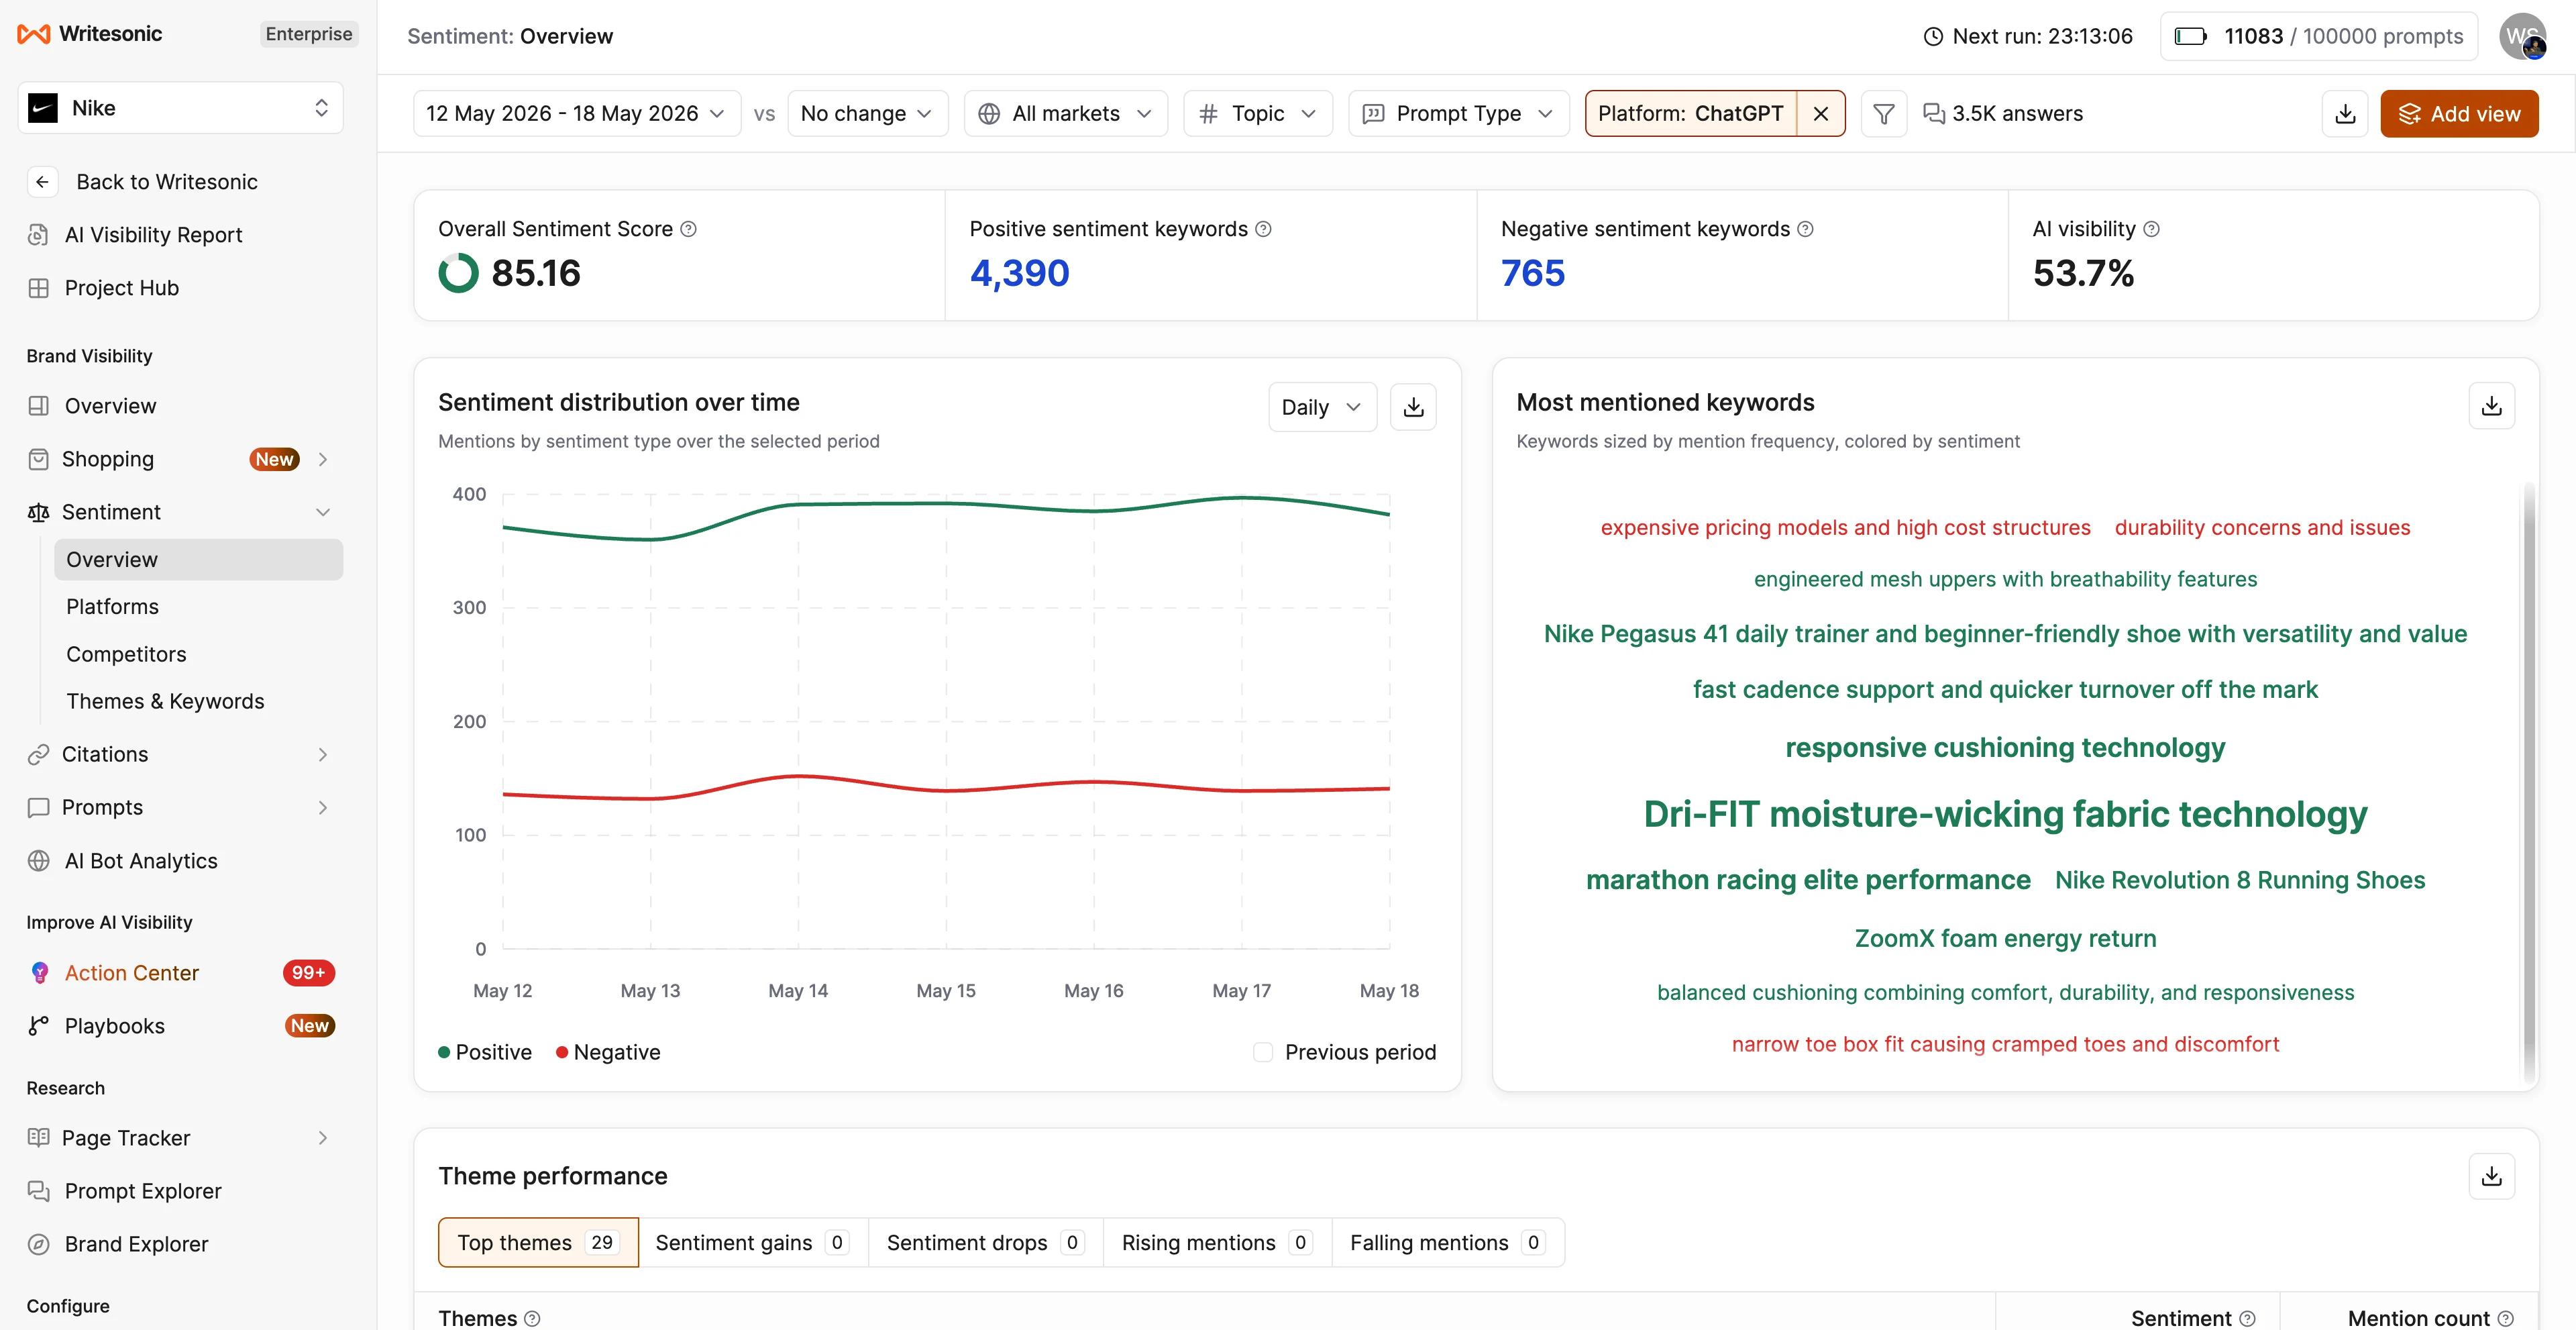
Task: Click the Page Tracker book icon
Action: (x=38, y=1138)
